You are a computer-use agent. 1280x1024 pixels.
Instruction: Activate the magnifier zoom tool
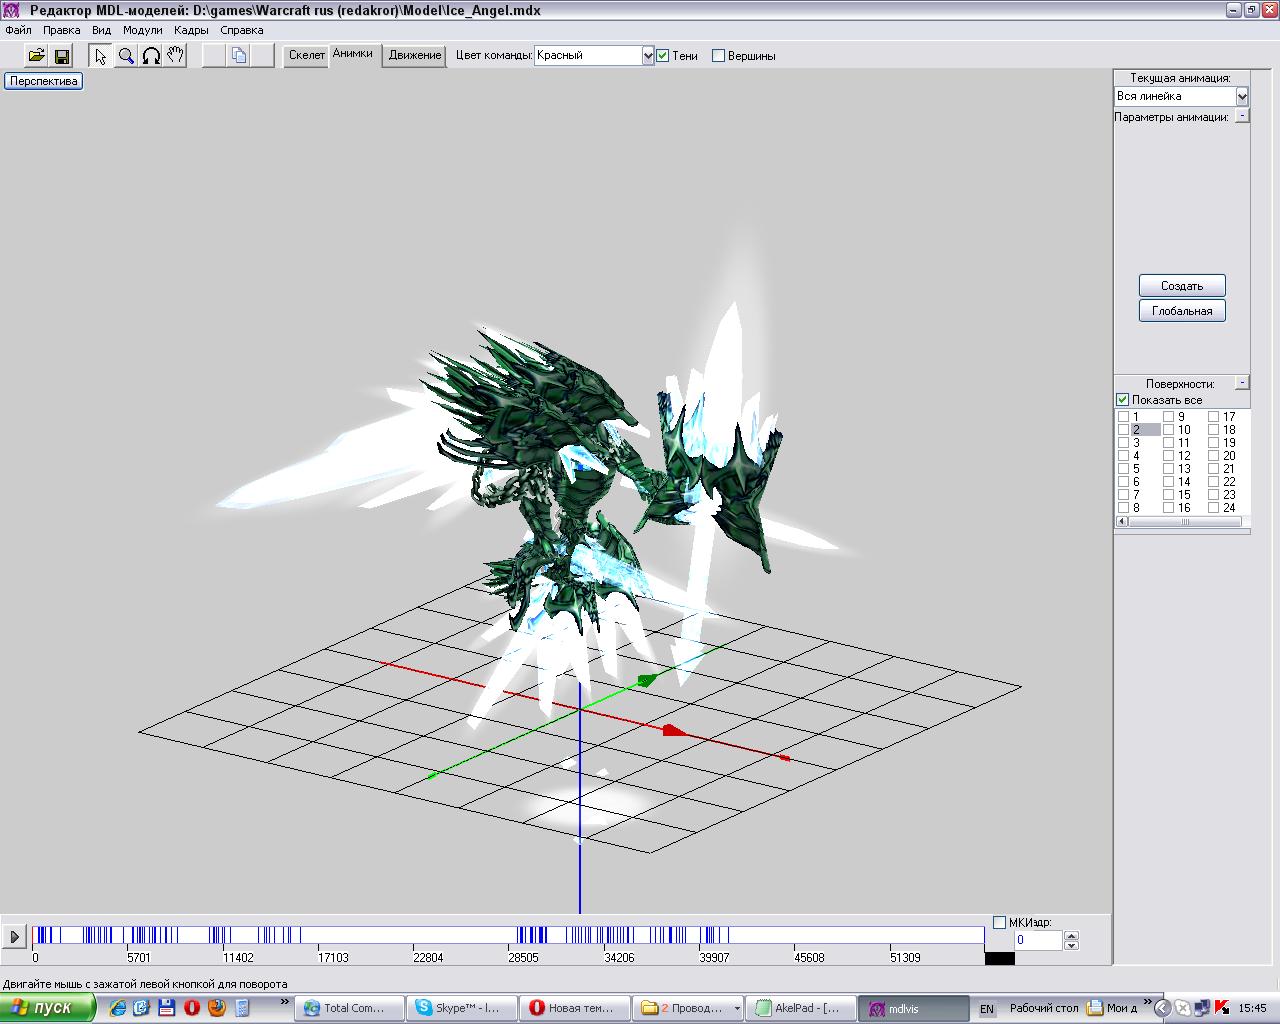[126, 55]
